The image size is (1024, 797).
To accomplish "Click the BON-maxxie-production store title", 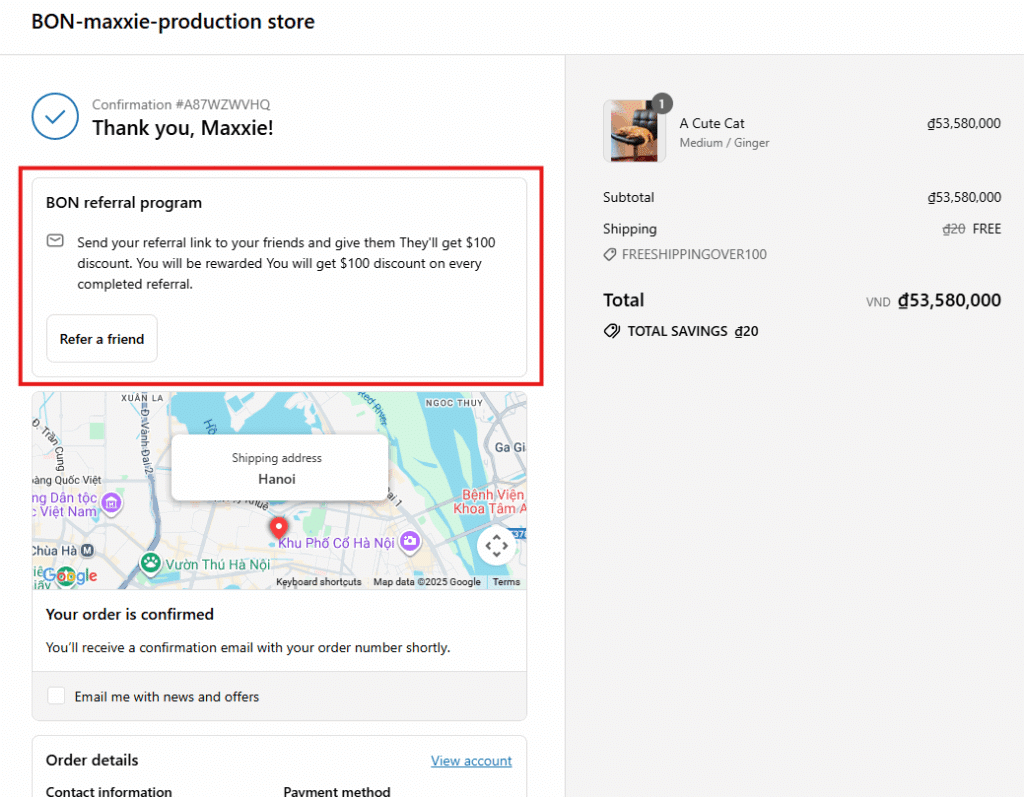I will click(173, 22).
